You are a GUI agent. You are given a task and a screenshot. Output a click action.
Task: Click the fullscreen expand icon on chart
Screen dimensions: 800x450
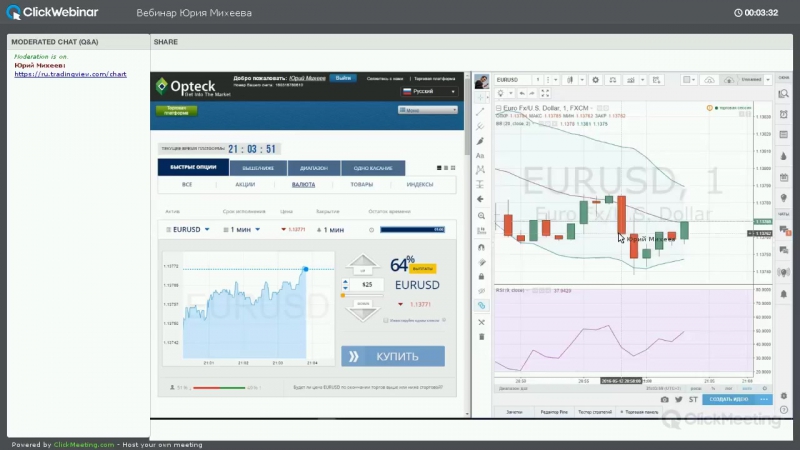click(545, 93)
